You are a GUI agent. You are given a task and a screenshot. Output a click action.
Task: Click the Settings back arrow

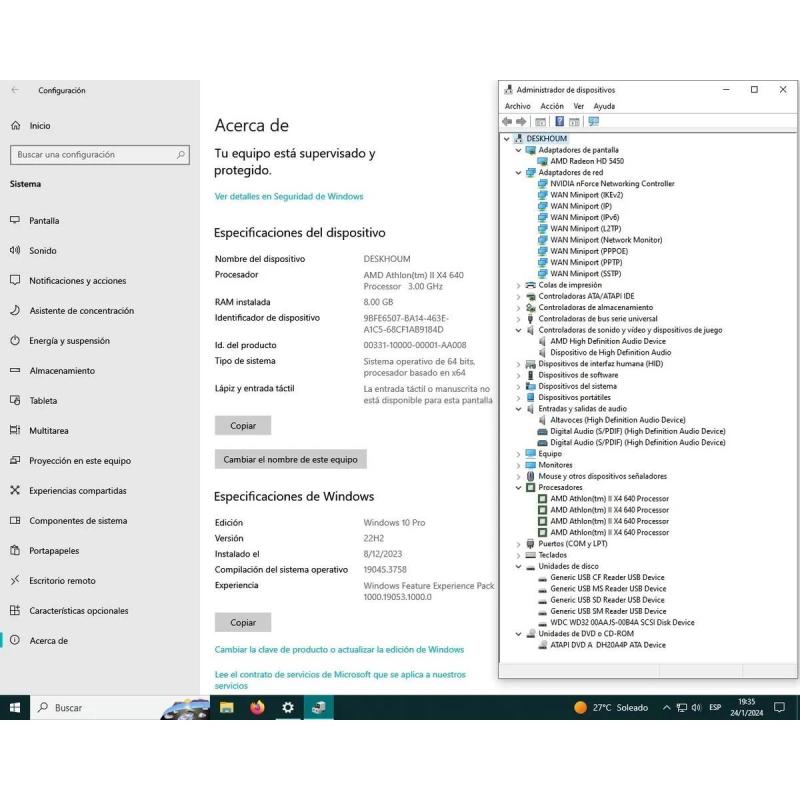pos(15,90)
